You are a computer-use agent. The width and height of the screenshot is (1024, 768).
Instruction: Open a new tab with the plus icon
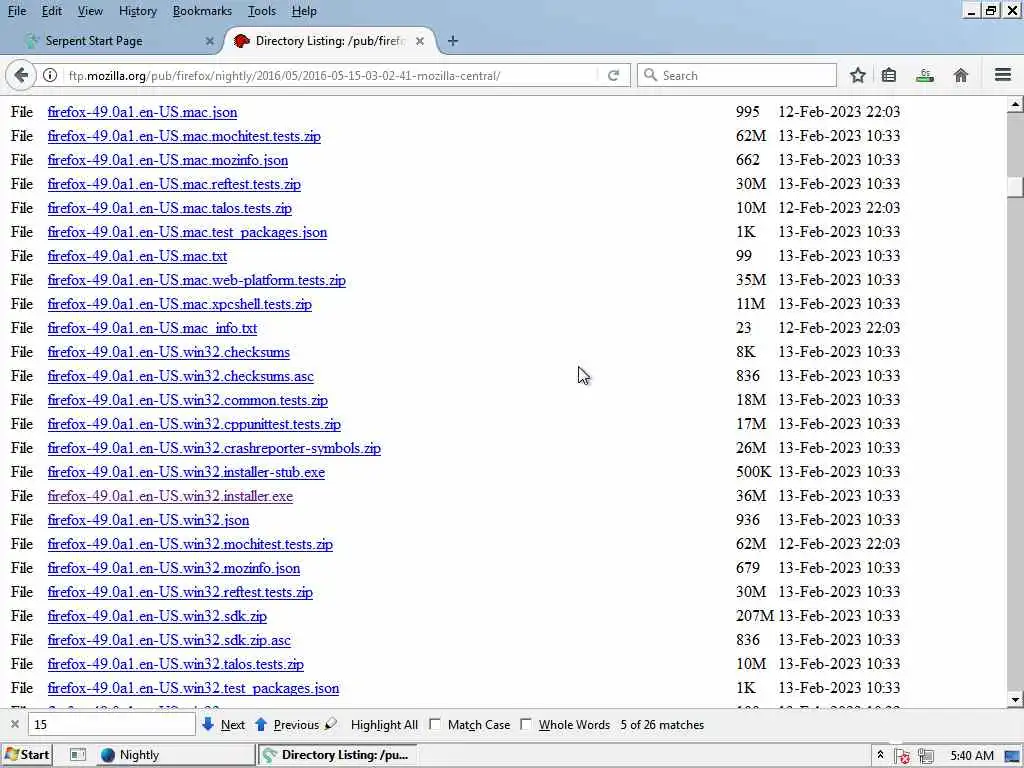(453, 40)
